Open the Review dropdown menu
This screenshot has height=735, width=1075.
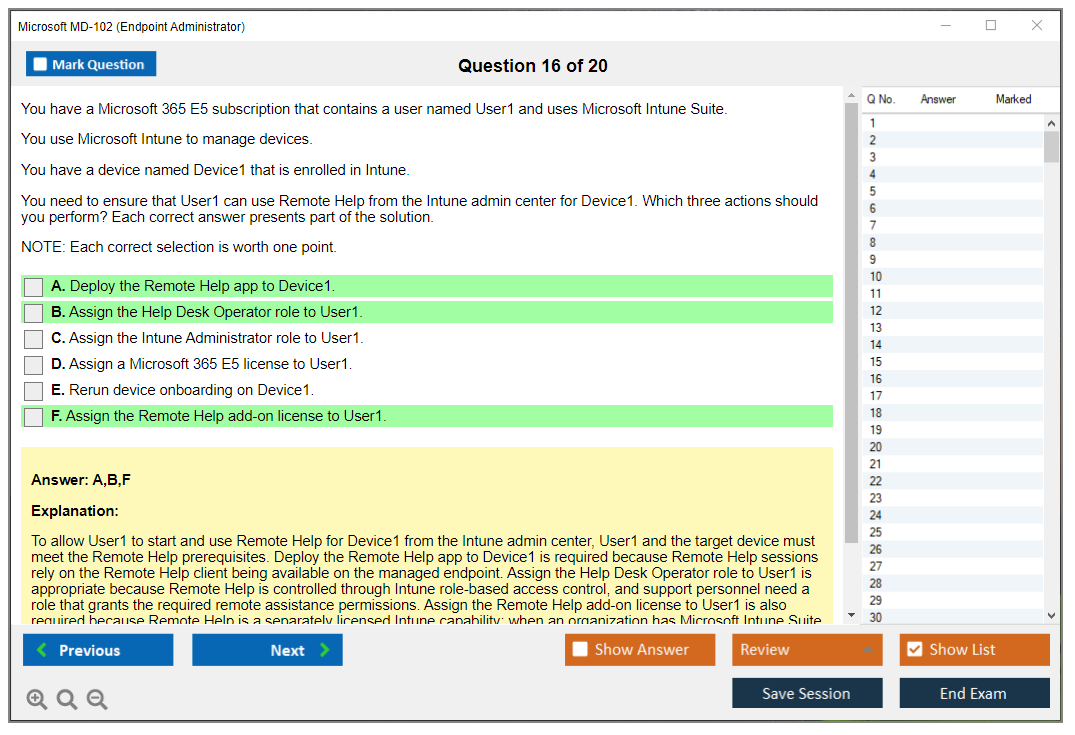807,649
